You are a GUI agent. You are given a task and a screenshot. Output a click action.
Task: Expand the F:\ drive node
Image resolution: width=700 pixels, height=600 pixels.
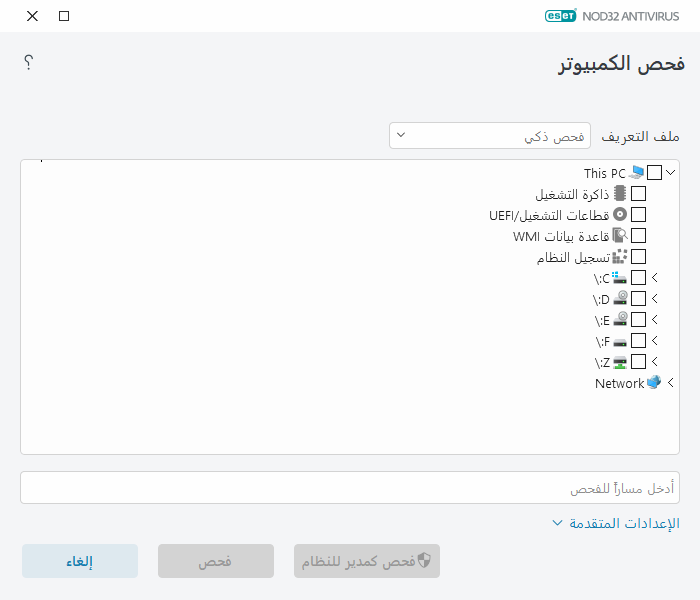tap(654, 340)
